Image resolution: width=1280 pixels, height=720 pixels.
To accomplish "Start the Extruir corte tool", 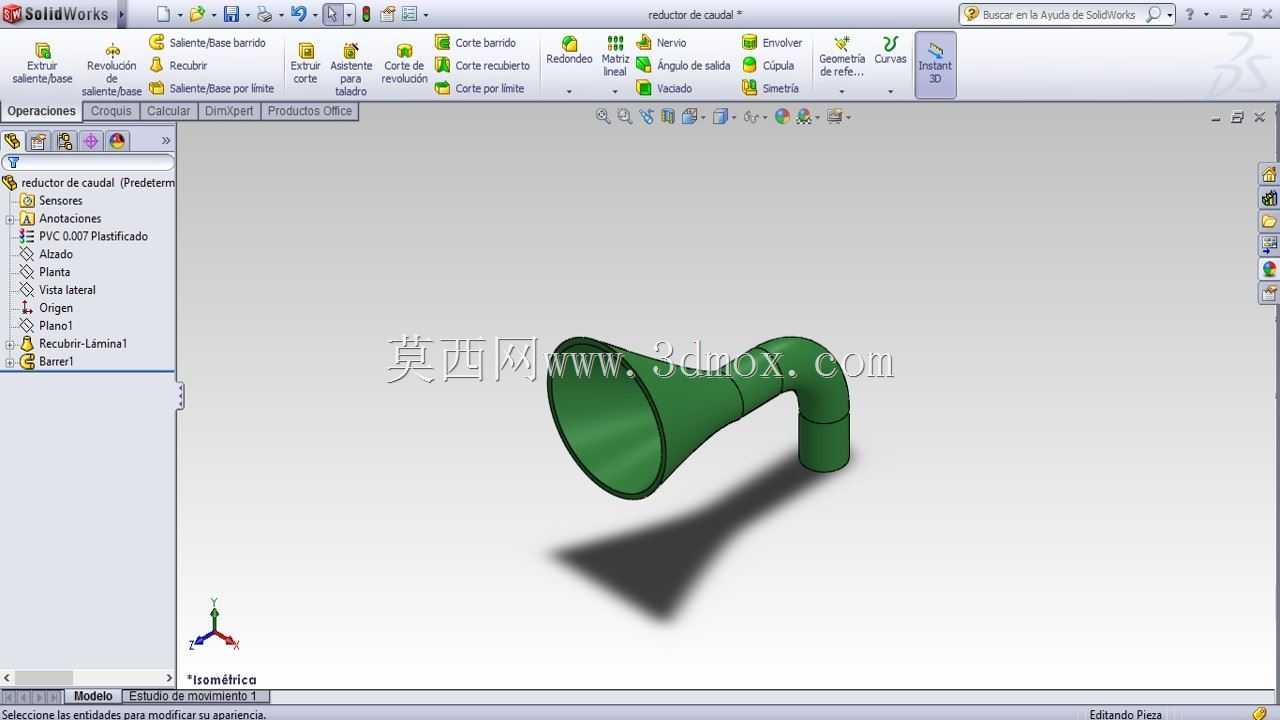I will [306, 63].
